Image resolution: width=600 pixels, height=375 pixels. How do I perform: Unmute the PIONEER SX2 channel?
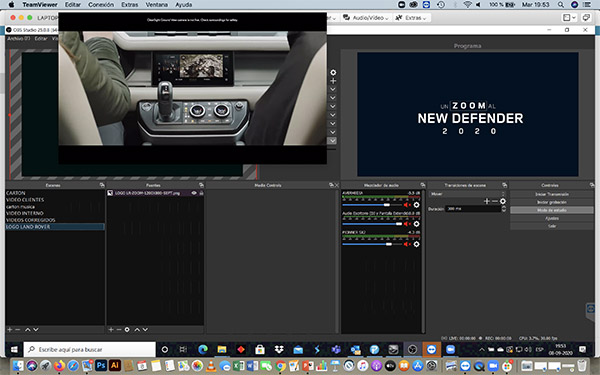407,244
